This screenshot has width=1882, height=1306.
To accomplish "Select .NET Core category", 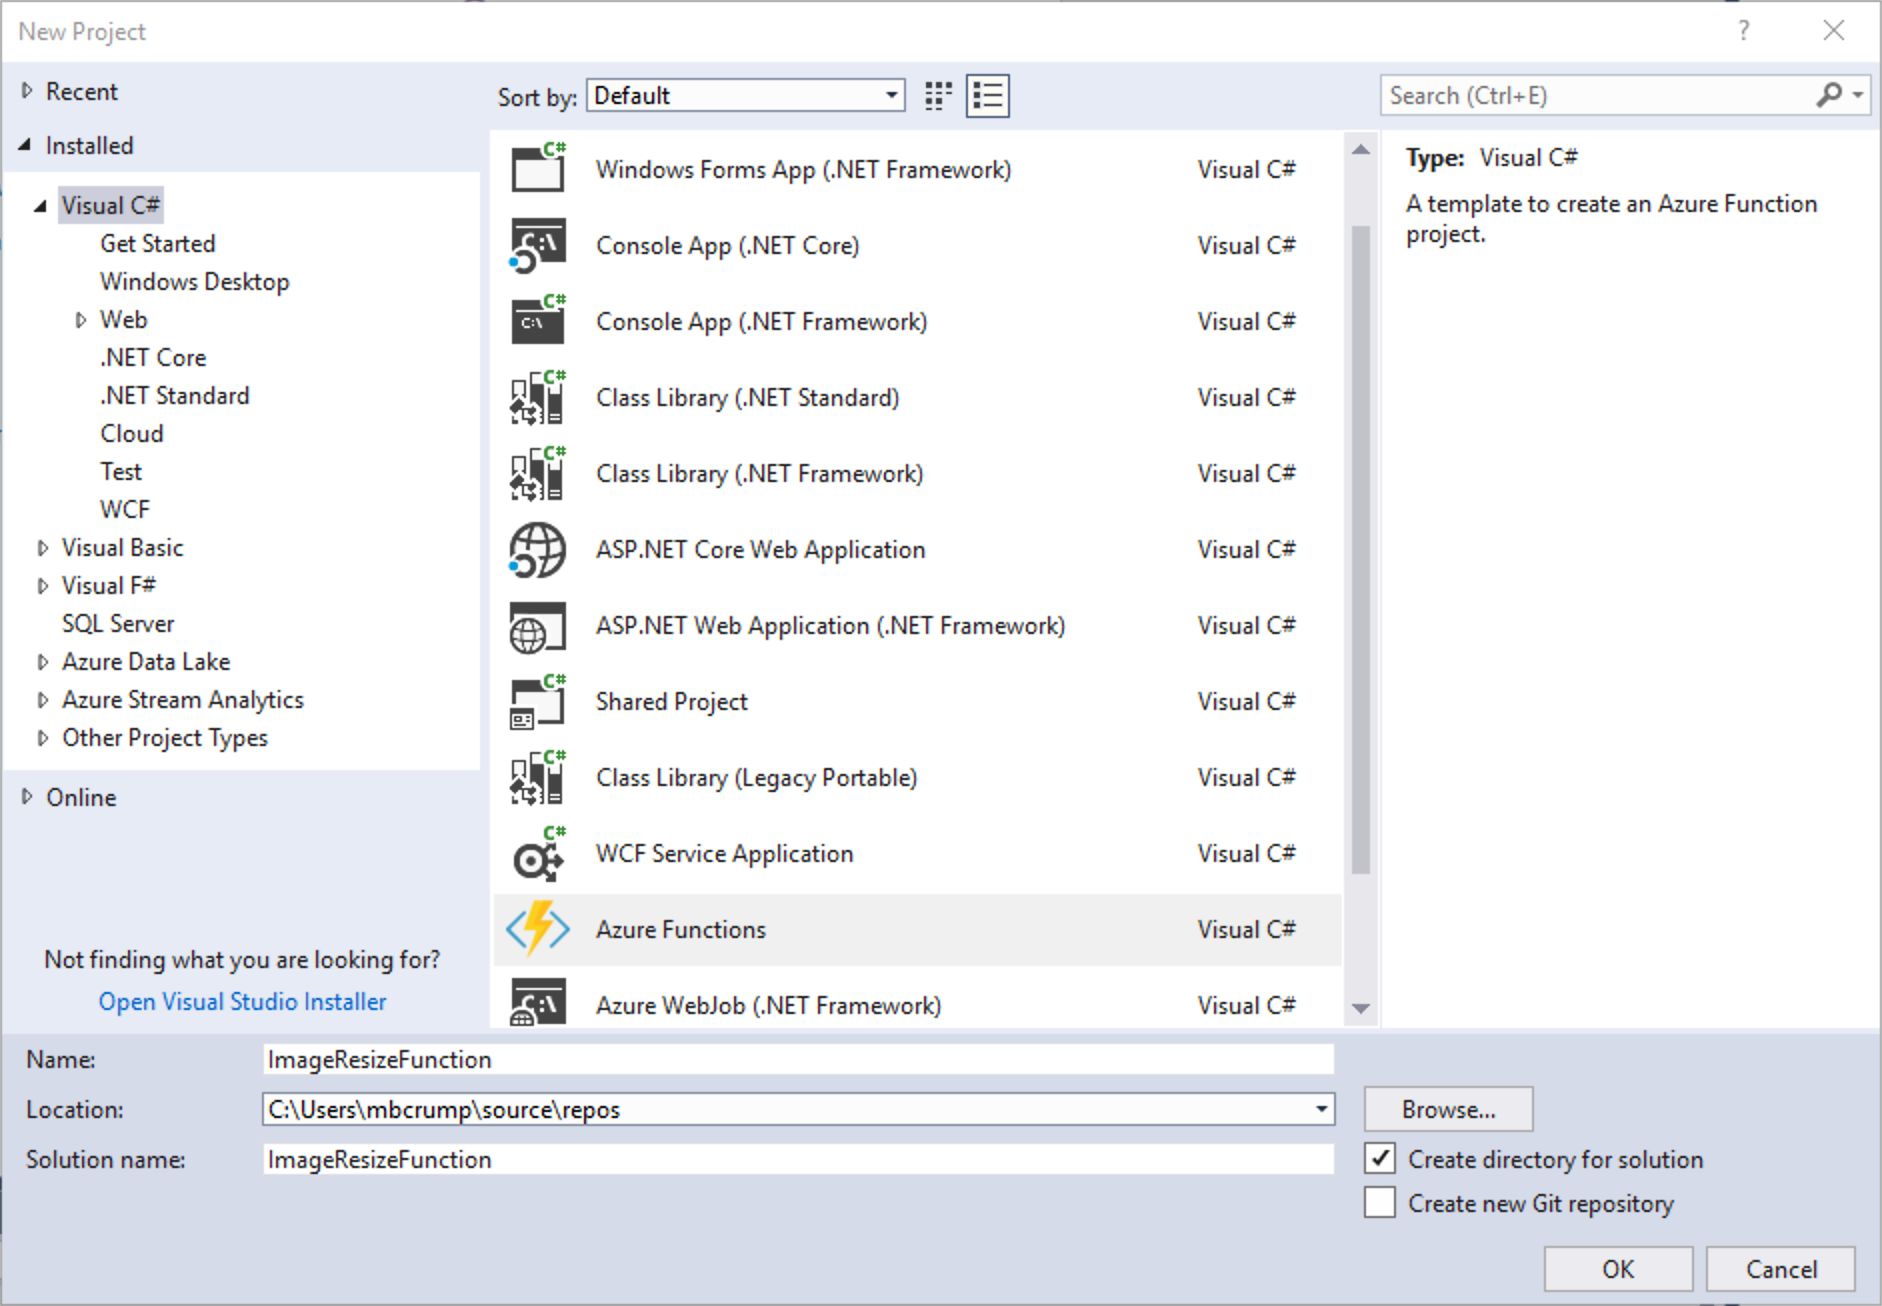I will [153, 357].
